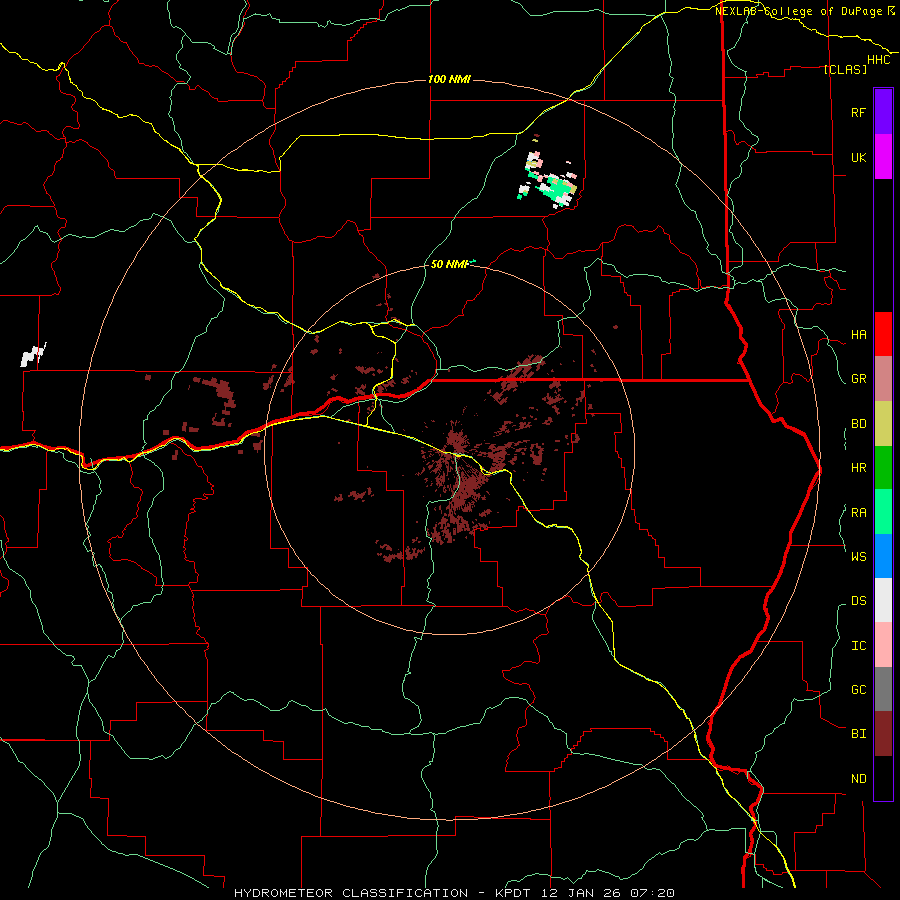Click the HR legend label
Image resolution: width=900 pixels, height=900 pixels.
(x=858, y=468)
